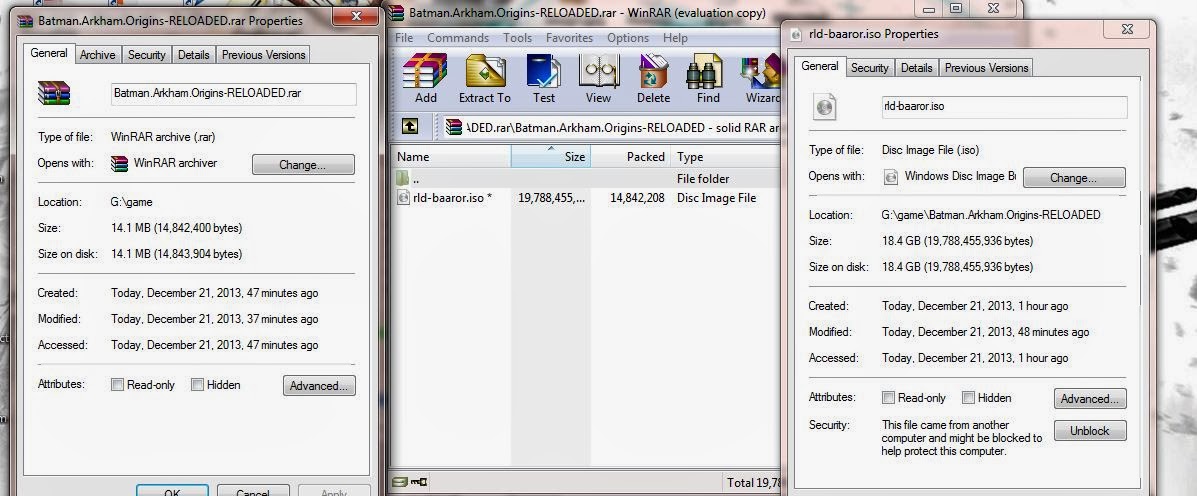Click Change button in rar Properties
This screenshot has width=1197, height=496.
[303, 165]
